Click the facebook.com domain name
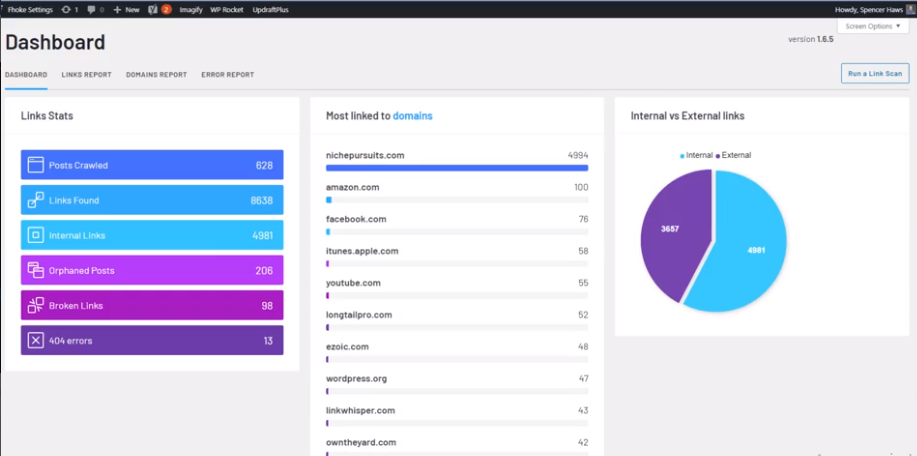Image resolution: width=917 pixels, height=456 pixels. pos(356,219)
